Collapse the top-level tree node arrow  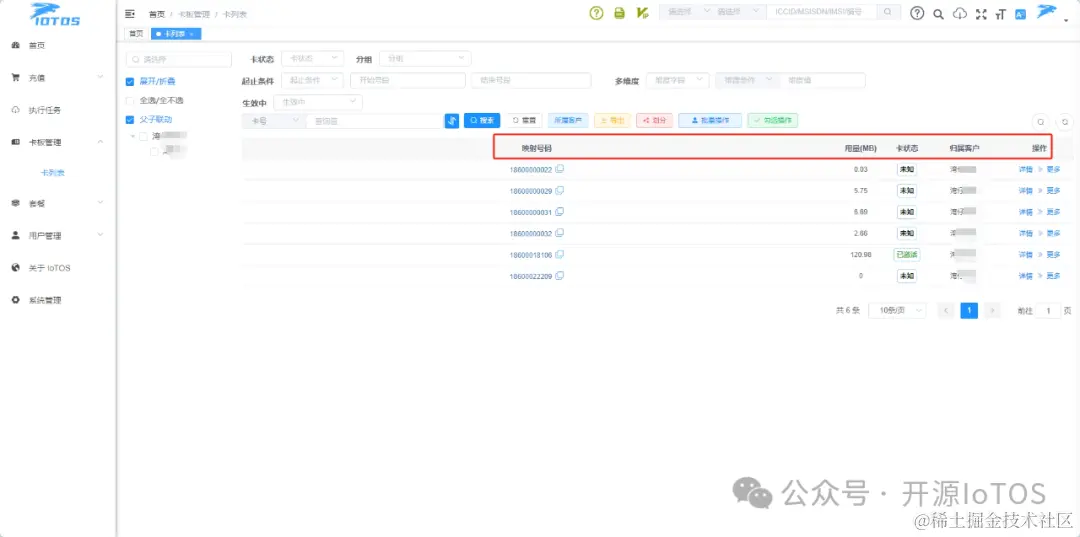click(133, 136)
